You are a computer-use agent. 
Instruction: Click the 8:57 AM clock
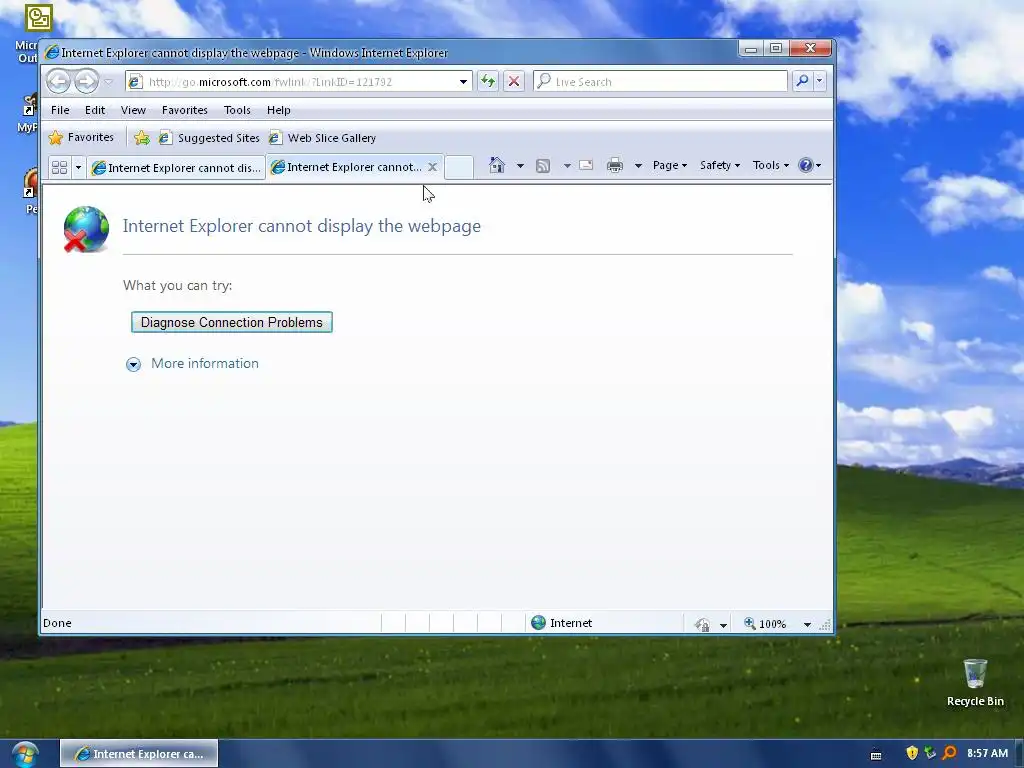pyautogui.click(x=987, y=753)
